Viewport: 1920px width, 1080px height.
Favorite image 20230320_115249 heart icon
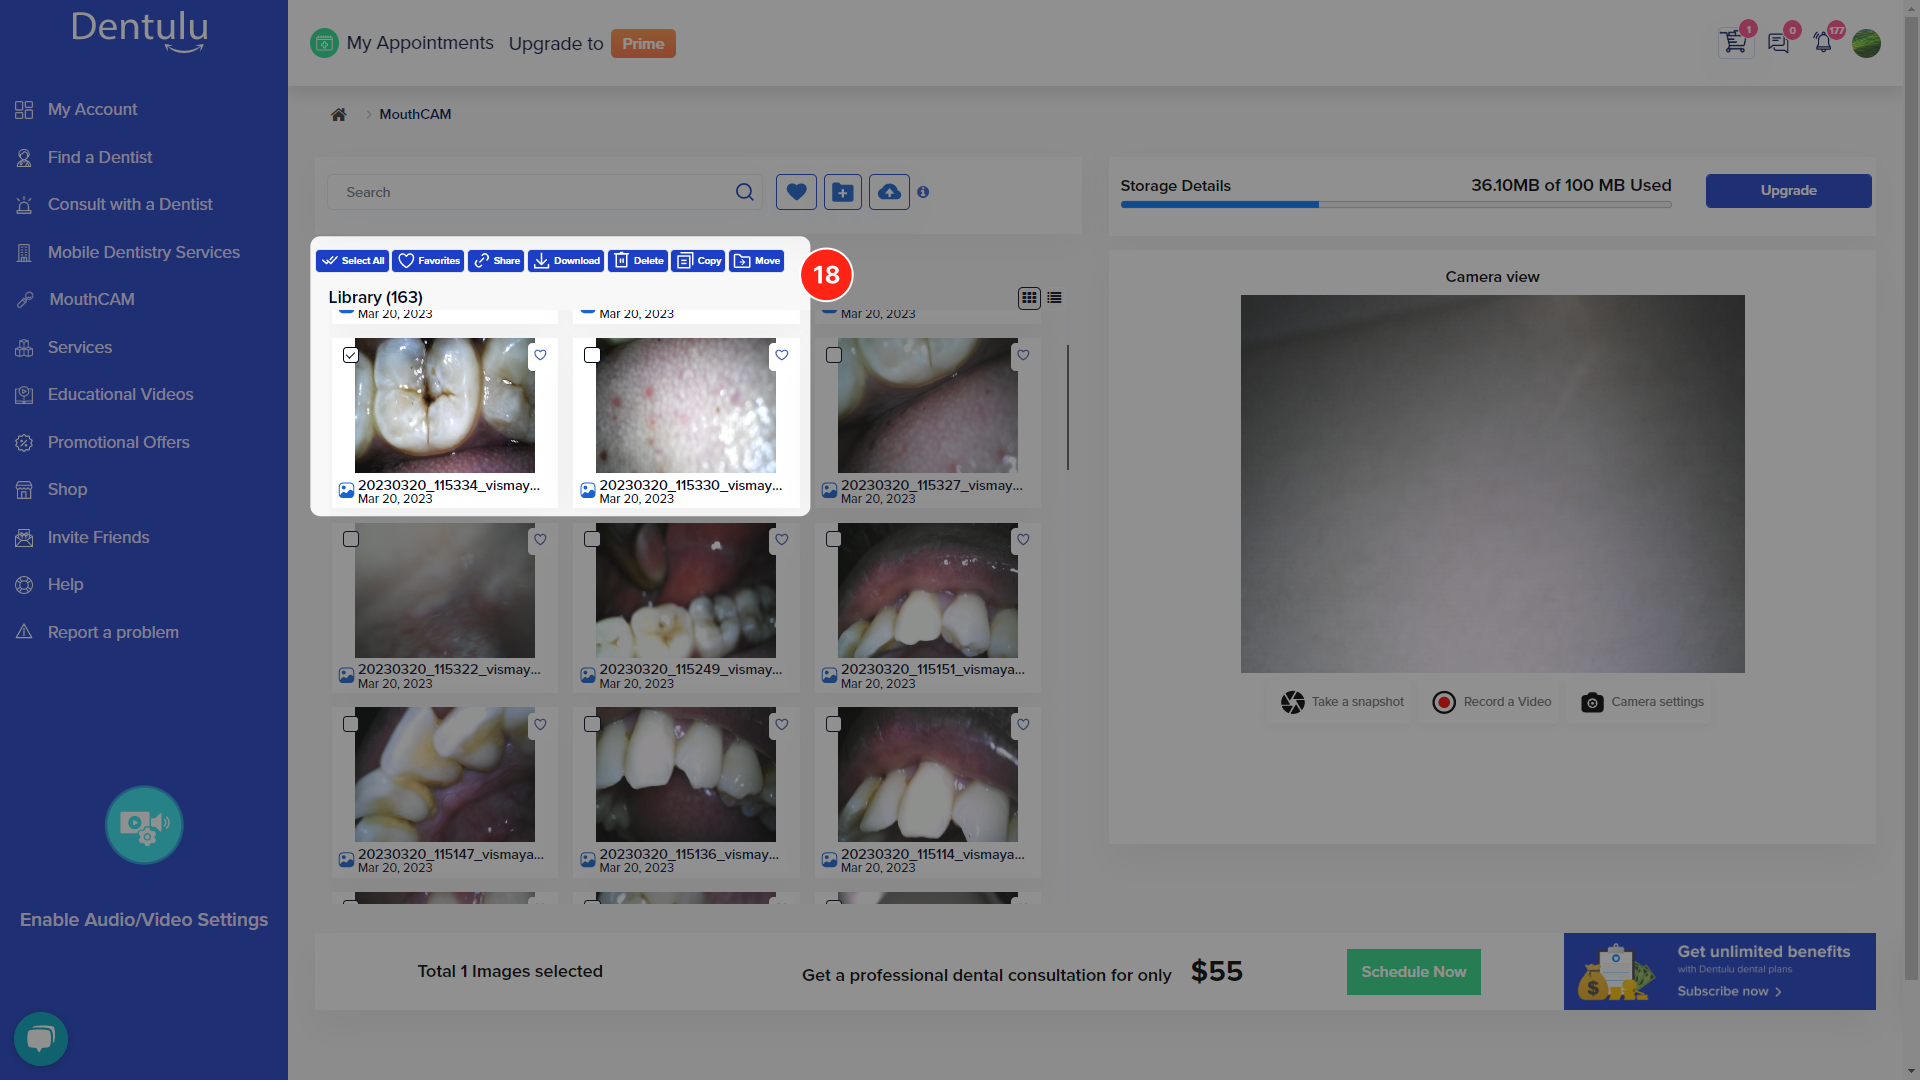click(x=782, y=540)
